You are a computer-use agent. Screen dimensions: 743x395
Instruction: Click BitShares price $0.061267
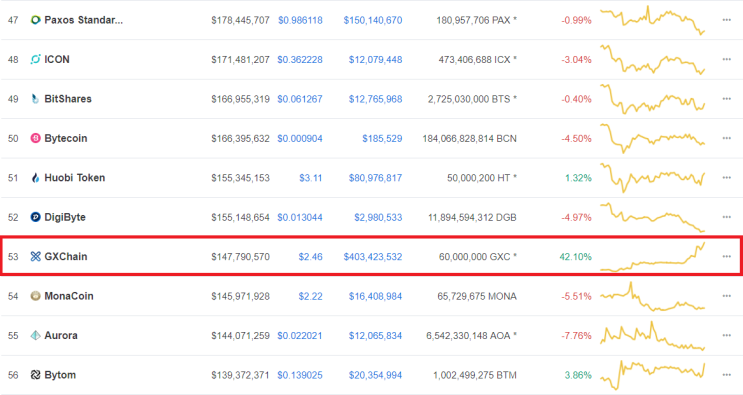300,99
